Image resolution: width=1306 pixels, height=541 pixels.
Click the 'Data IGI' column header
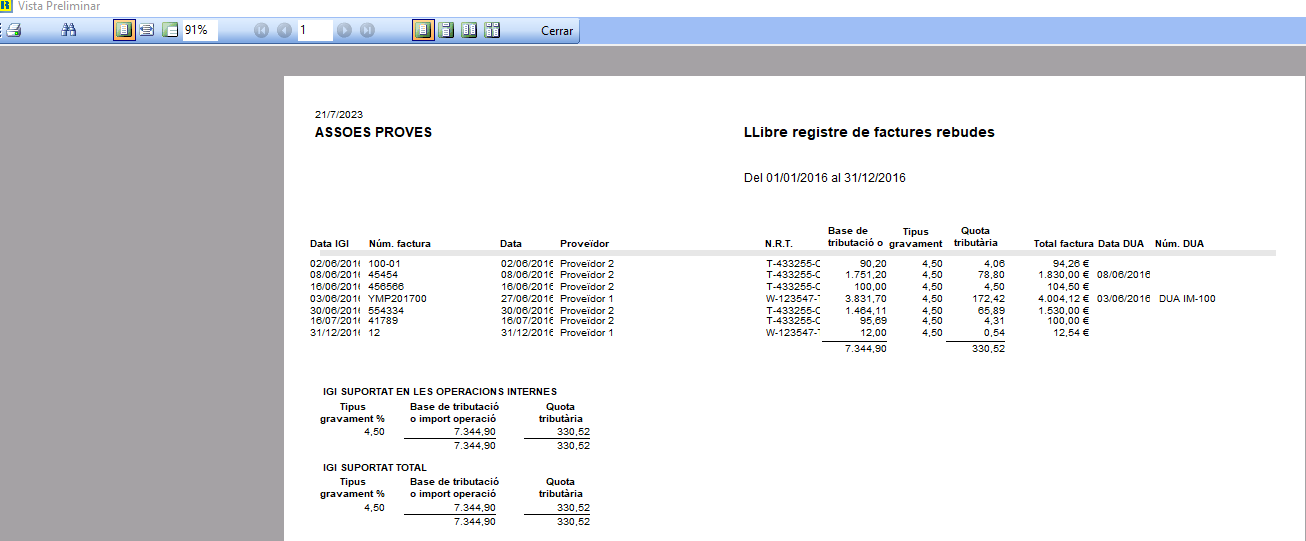330,244
